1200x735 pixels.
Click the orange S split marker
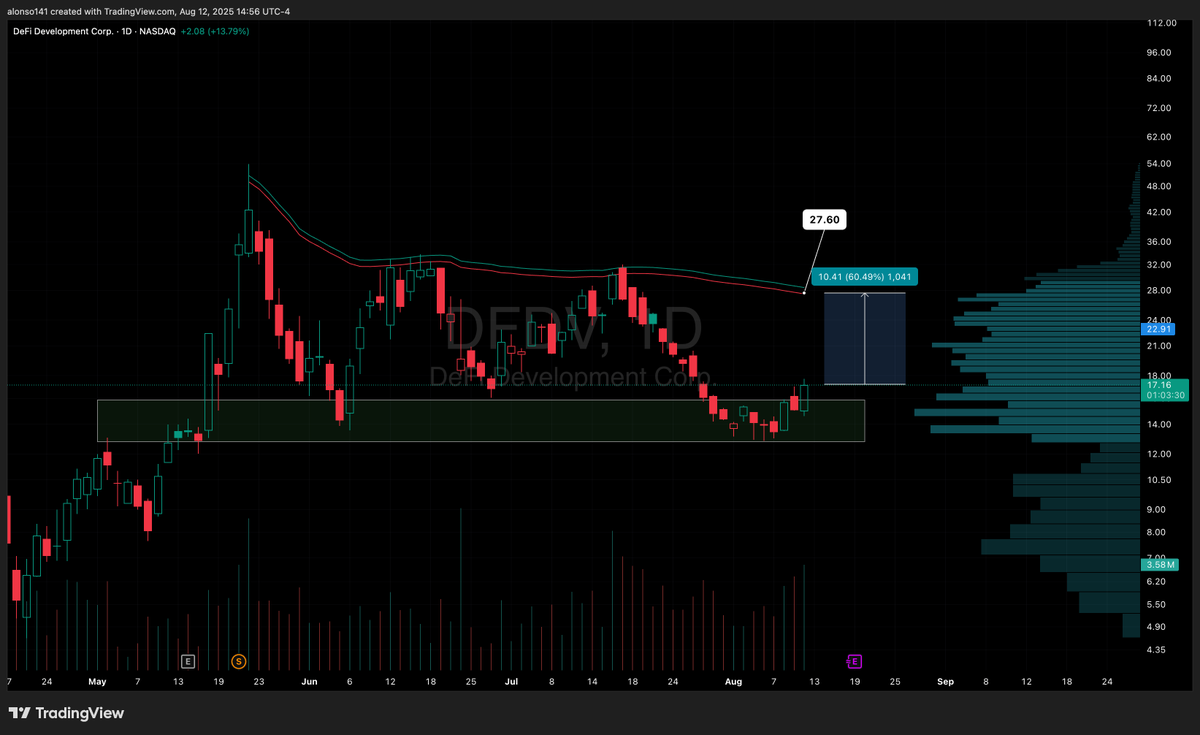pos(238,661)
